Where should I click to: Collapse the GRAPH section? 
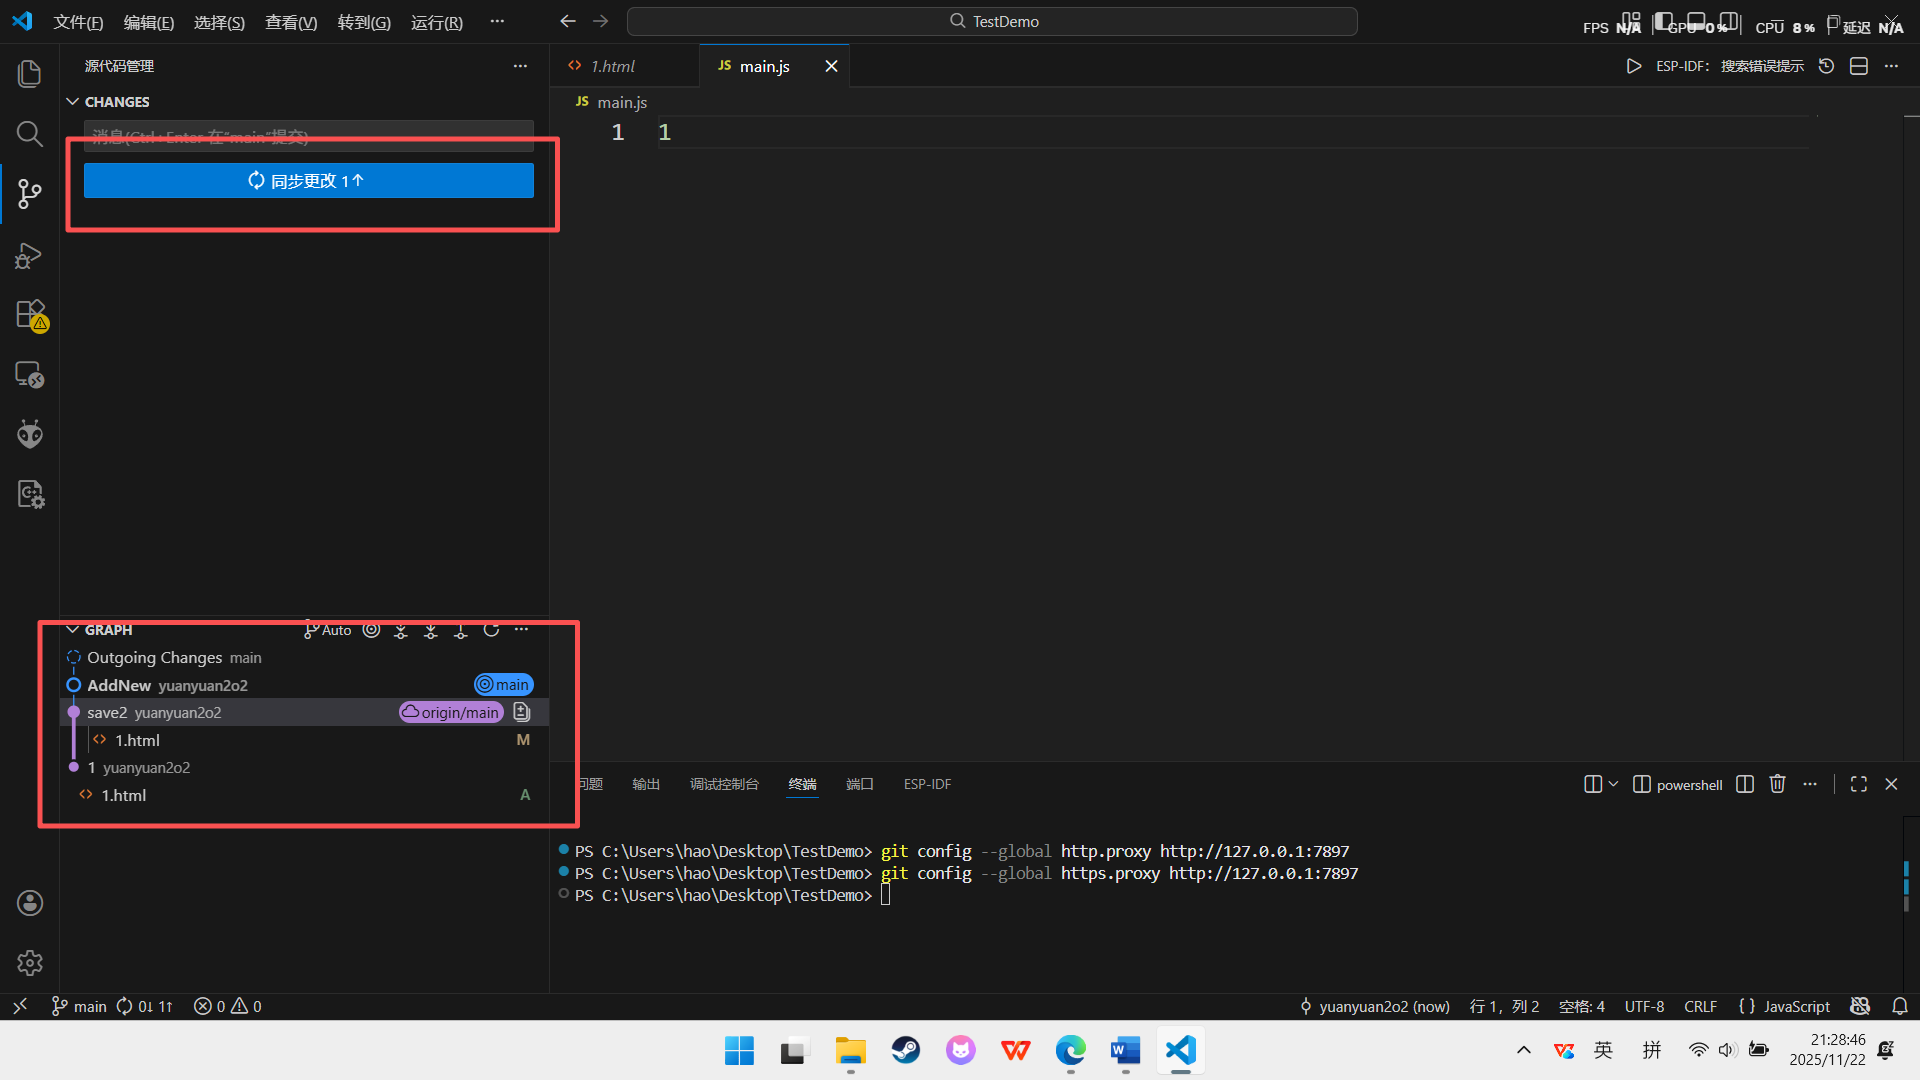[72, 629]
